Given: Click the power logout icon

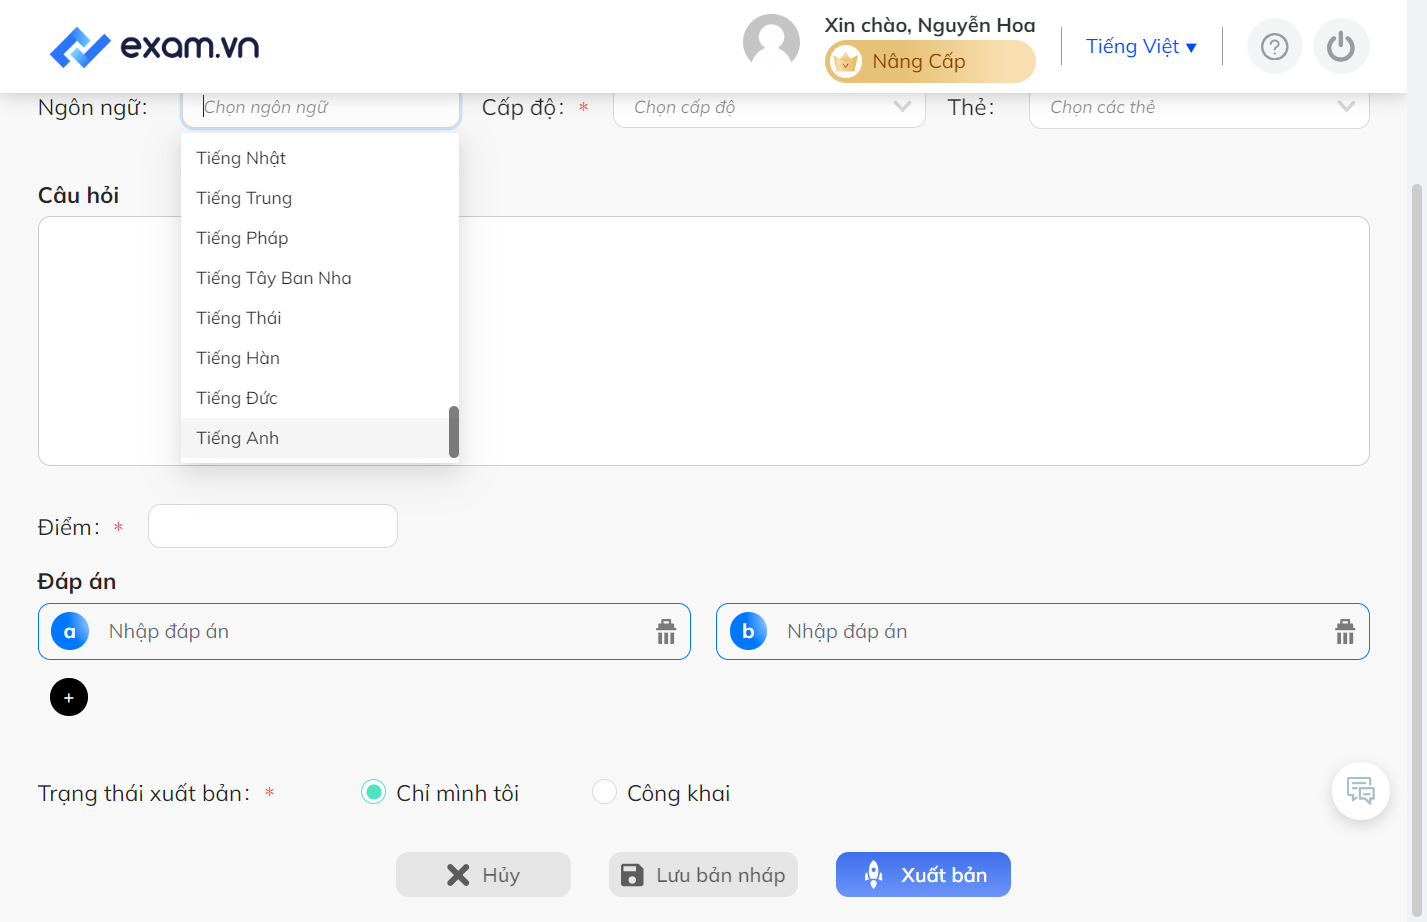Looking at the screenshot, I should tap(1341, 47).
